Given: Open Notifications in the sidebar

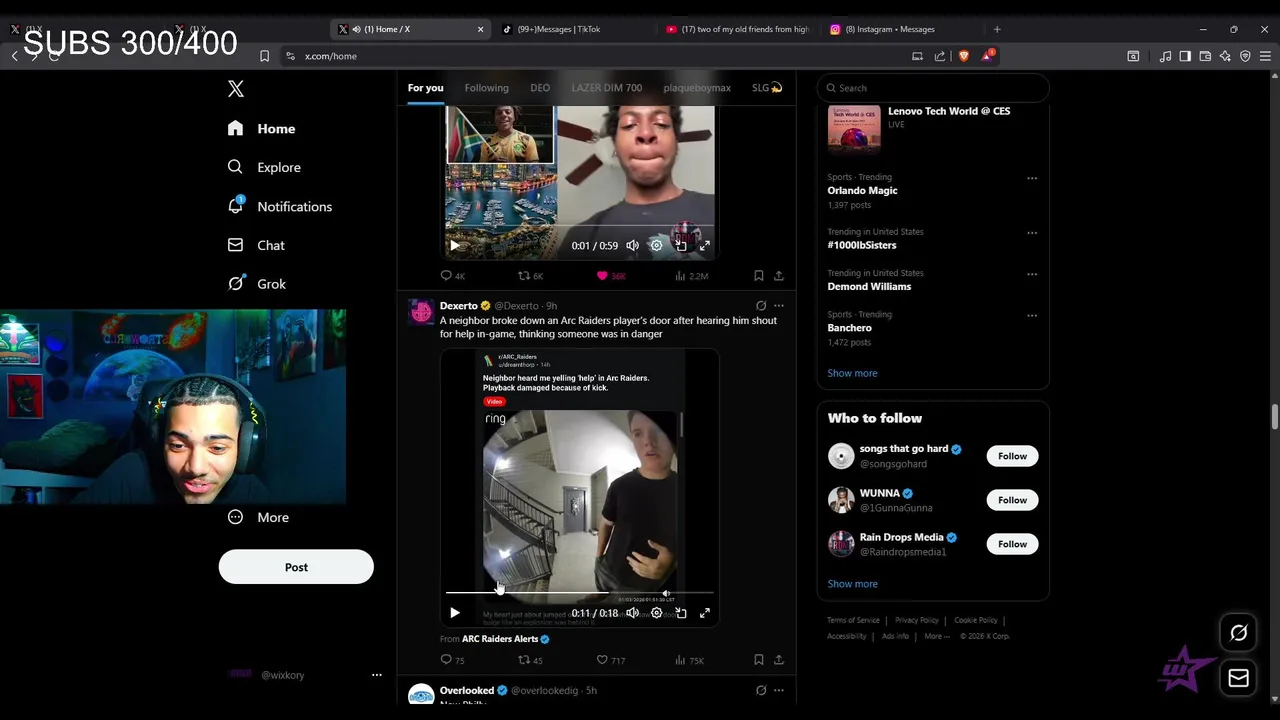Looking at the screenshot, I should (x=279, y=206).
